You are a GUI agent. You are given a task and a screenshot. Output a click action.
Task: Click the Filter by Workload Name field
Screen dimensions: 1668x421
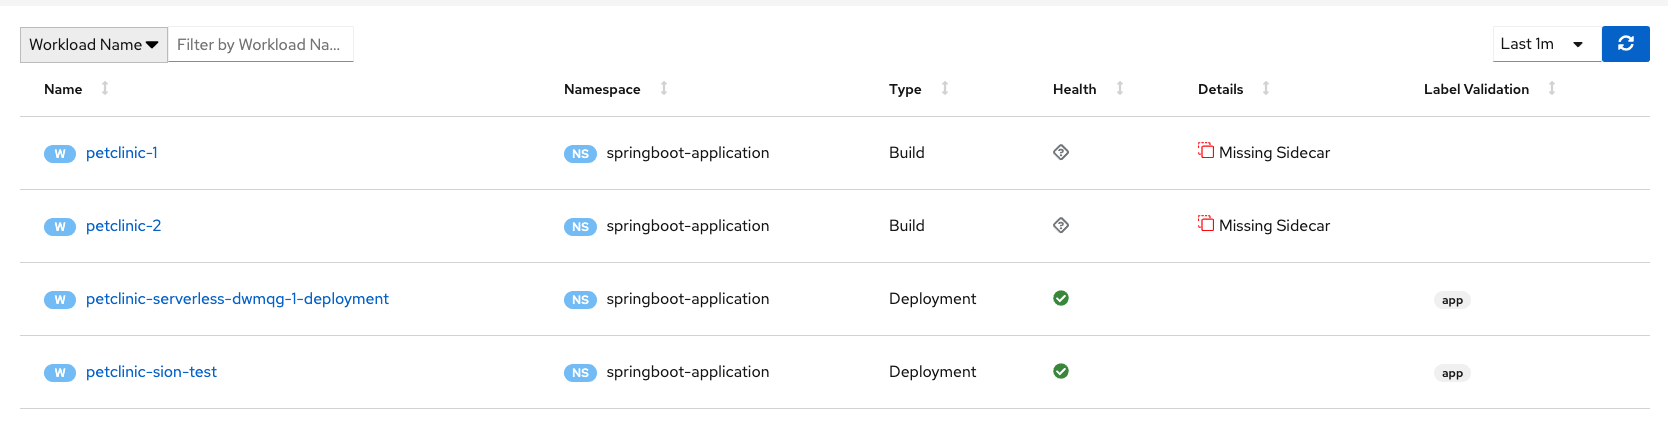coord(260,44)
